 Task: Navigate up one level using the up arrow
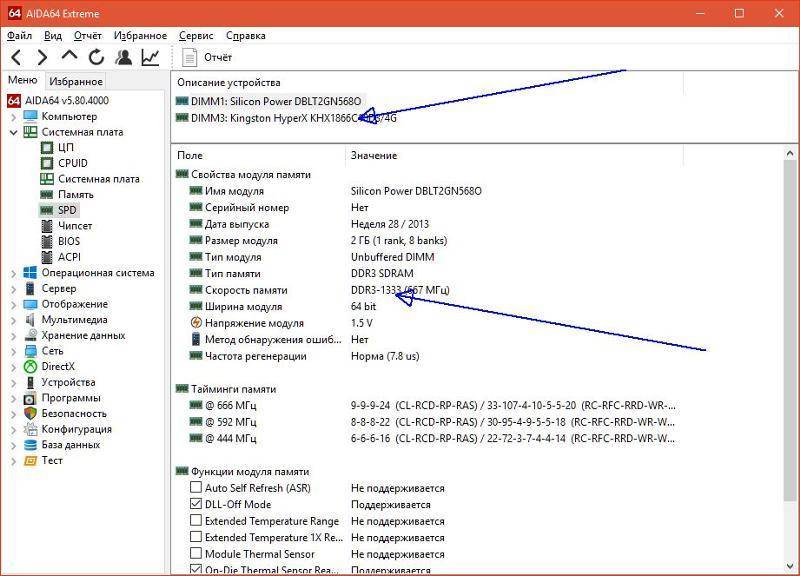69,56
